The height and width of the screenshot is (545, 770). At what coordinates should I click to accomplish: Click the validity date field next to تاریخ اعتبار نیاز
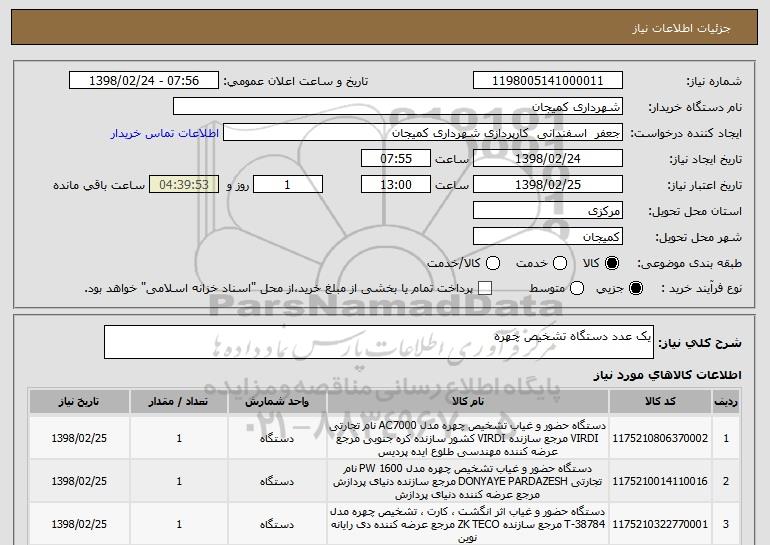548,185
